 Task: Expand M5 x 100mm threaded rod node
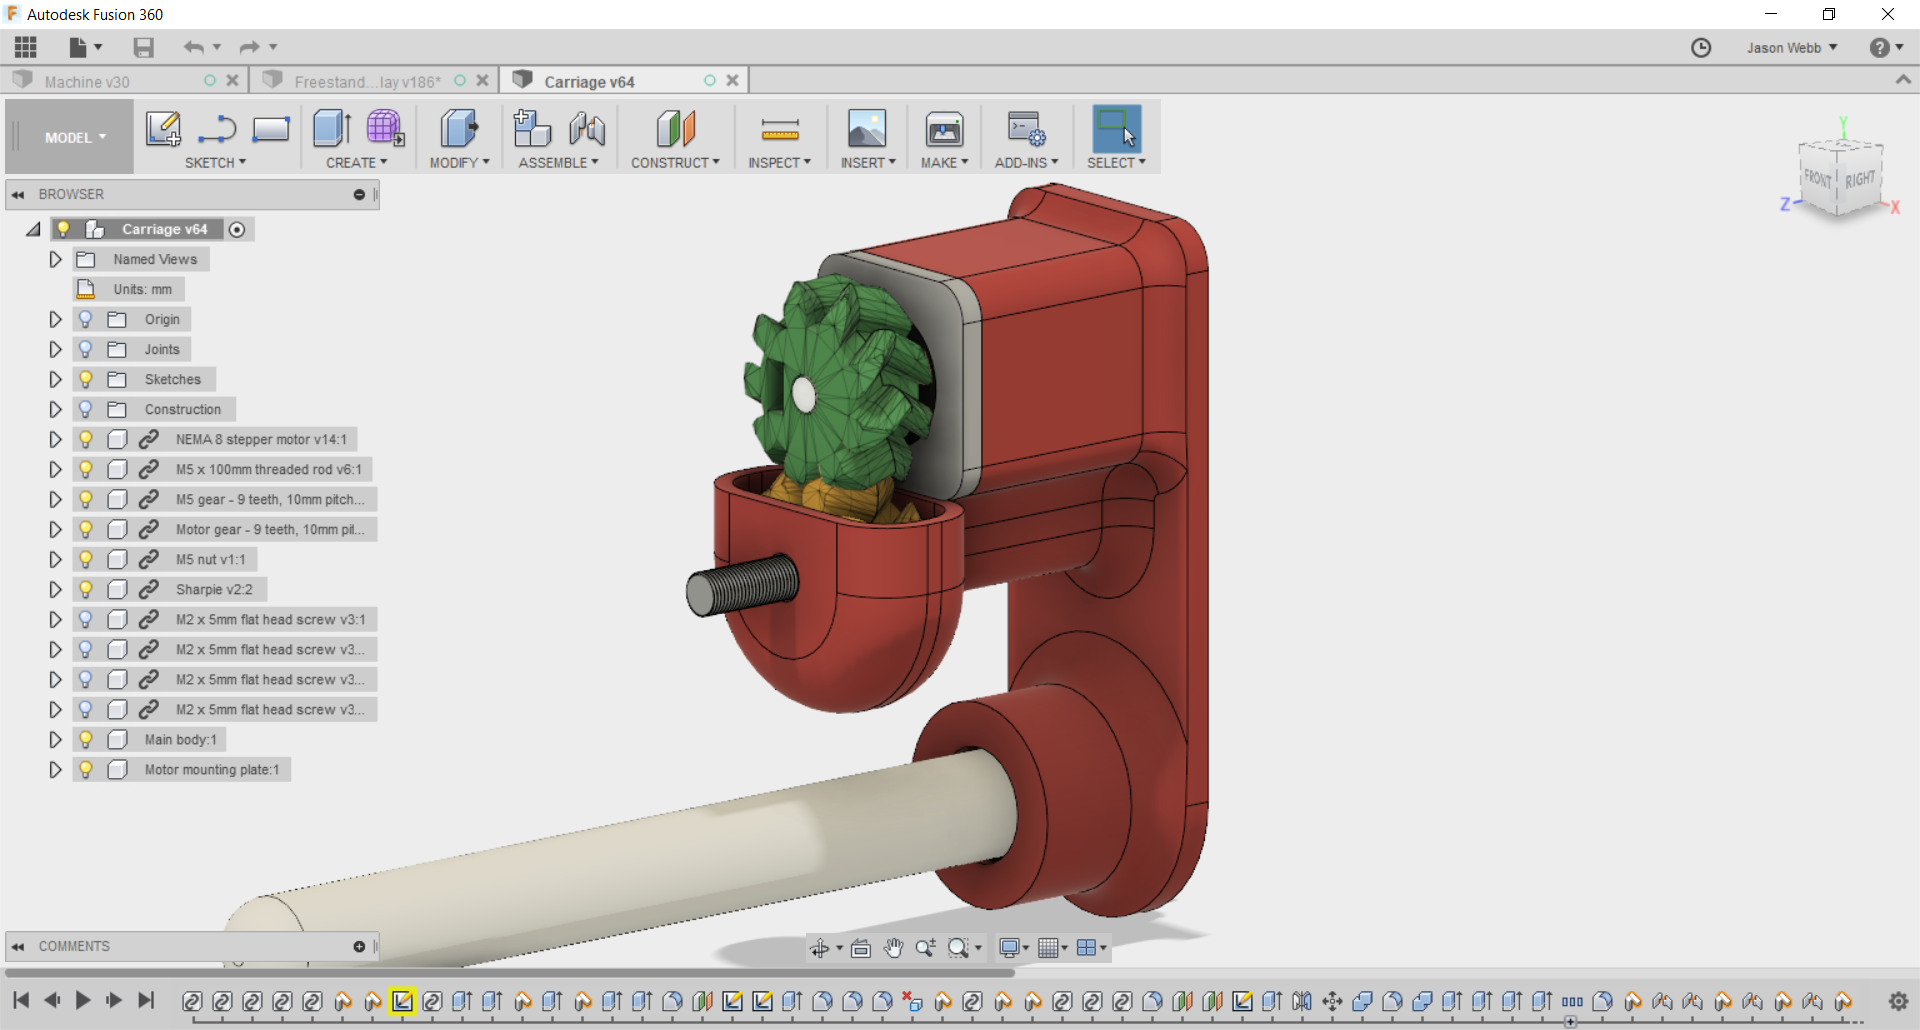(x=56, y=469)
